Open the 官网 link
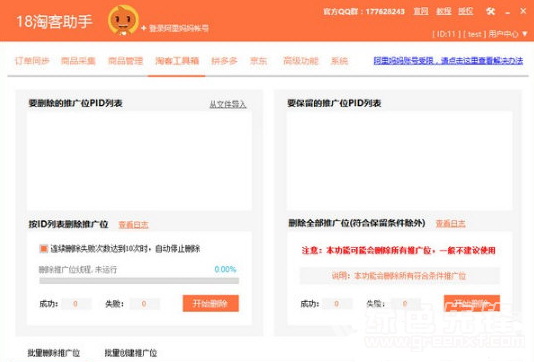The height and width of the screenshot is (362, 534). point(421,11)
